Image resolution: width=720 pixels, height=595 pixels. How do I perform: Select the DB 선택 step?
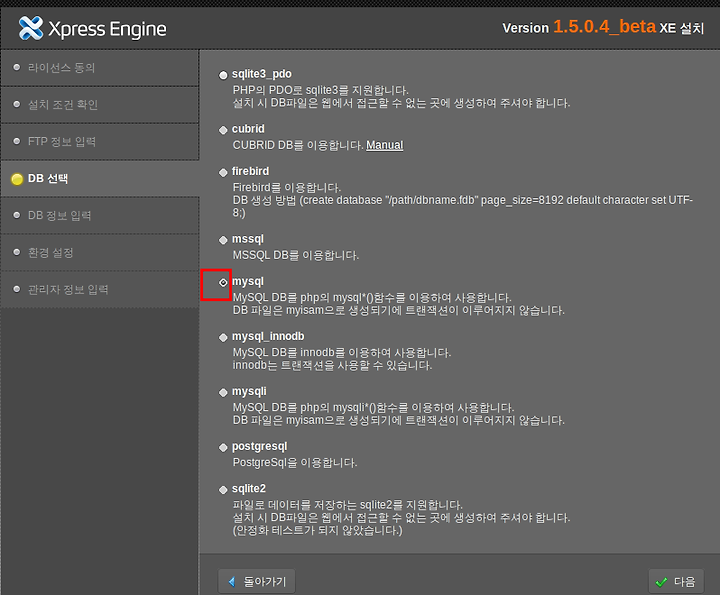[100, 179]
